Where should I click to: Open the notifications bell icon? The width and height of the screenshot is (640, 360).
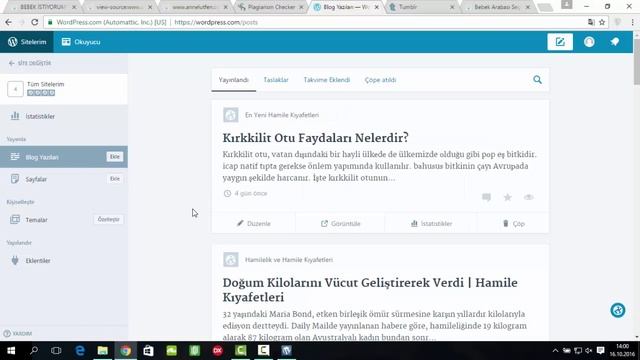[615, 42]
